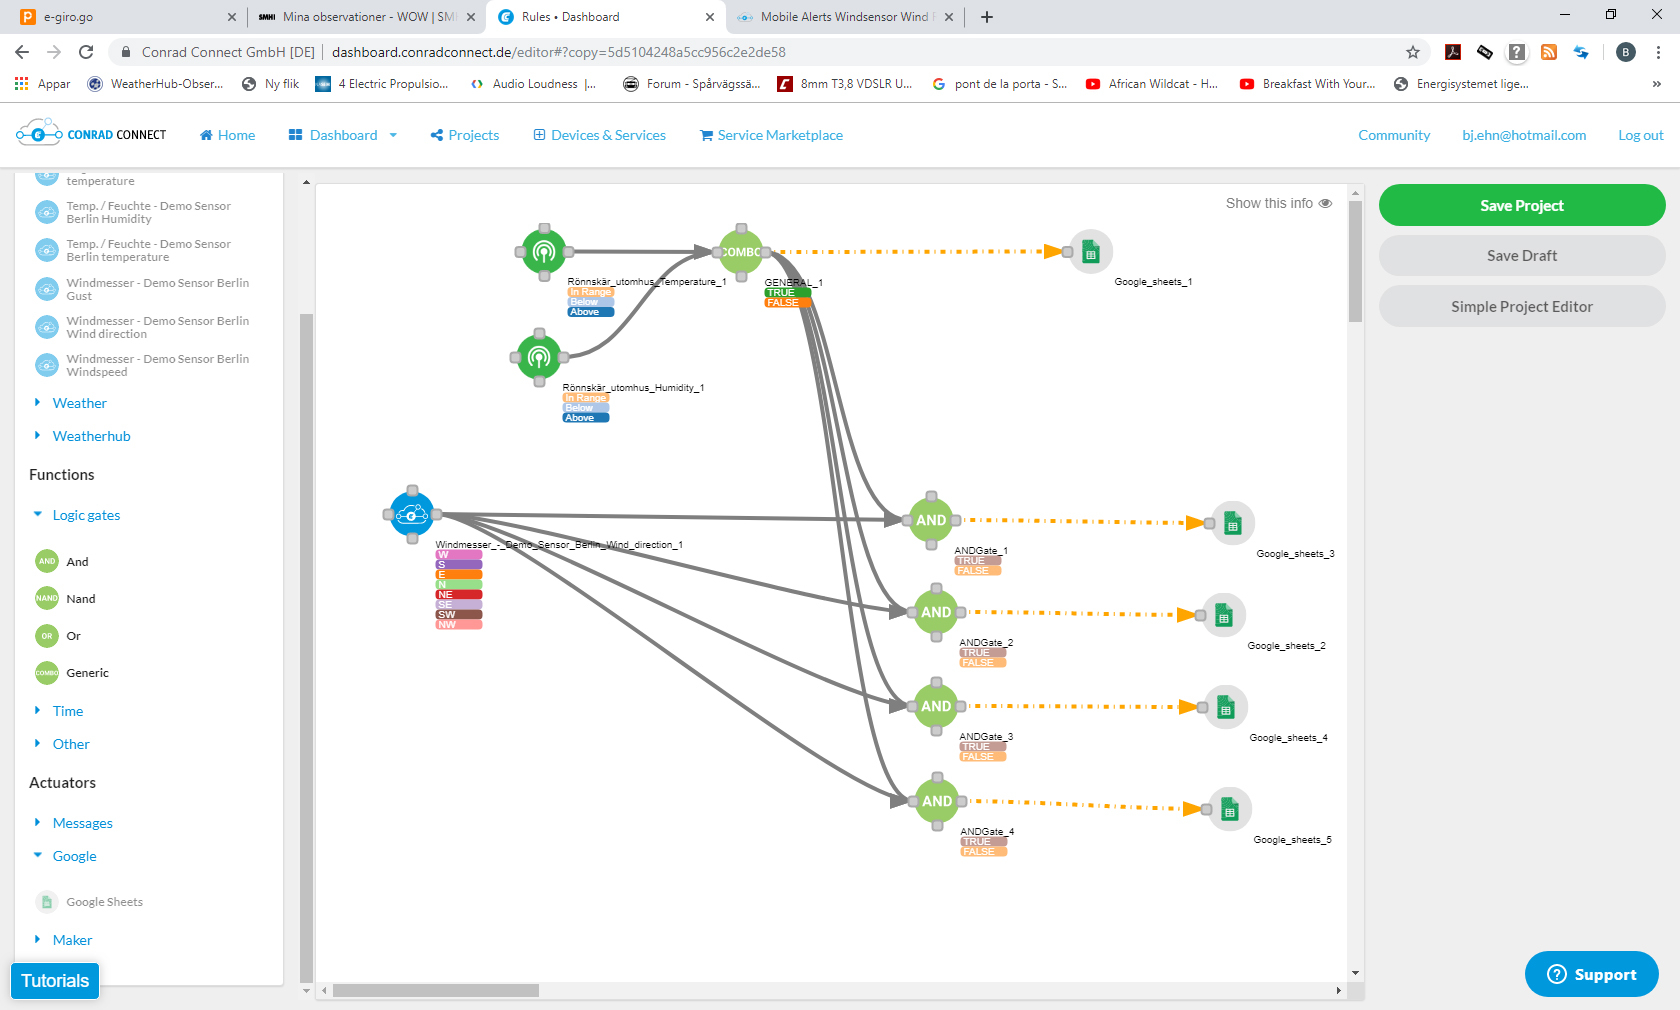The image size is (1680, 1010).
Task: Open the bj.ehn@hotmail.com account link
Action: (x=1524, y=135)
